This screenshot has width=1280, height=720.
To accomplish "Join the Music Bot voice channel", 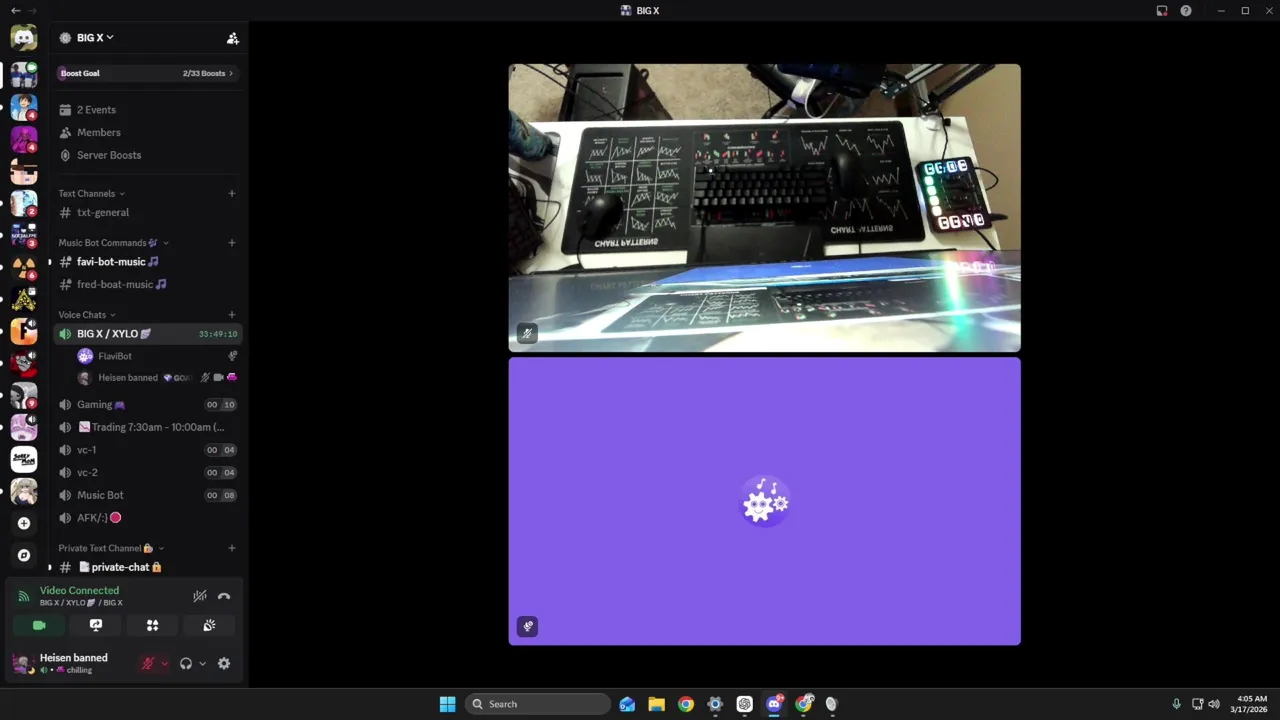I will (148, 495).
